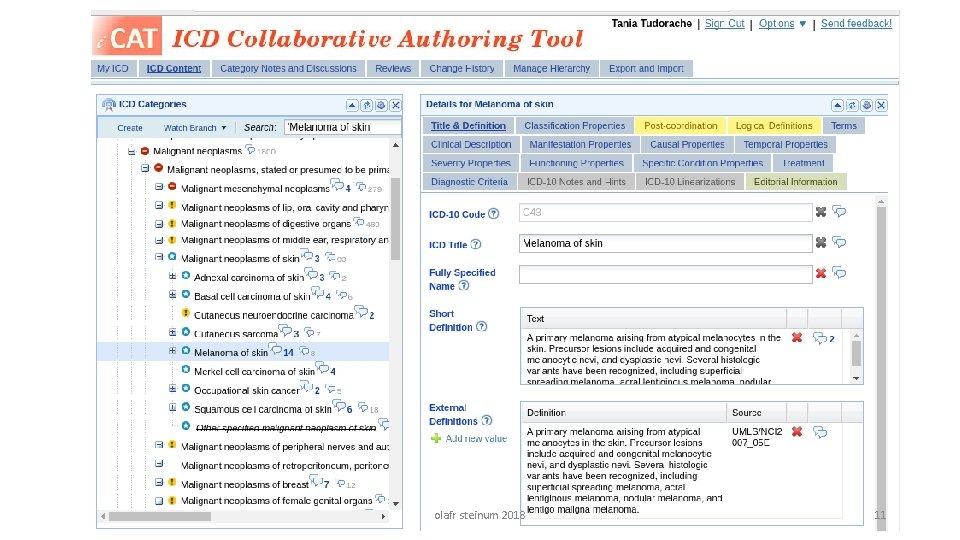The width and height of the screenshot is (960, 540).
Task: Click the category tree horizontal scrollbar thumb
Action: (x=160, y=516)
